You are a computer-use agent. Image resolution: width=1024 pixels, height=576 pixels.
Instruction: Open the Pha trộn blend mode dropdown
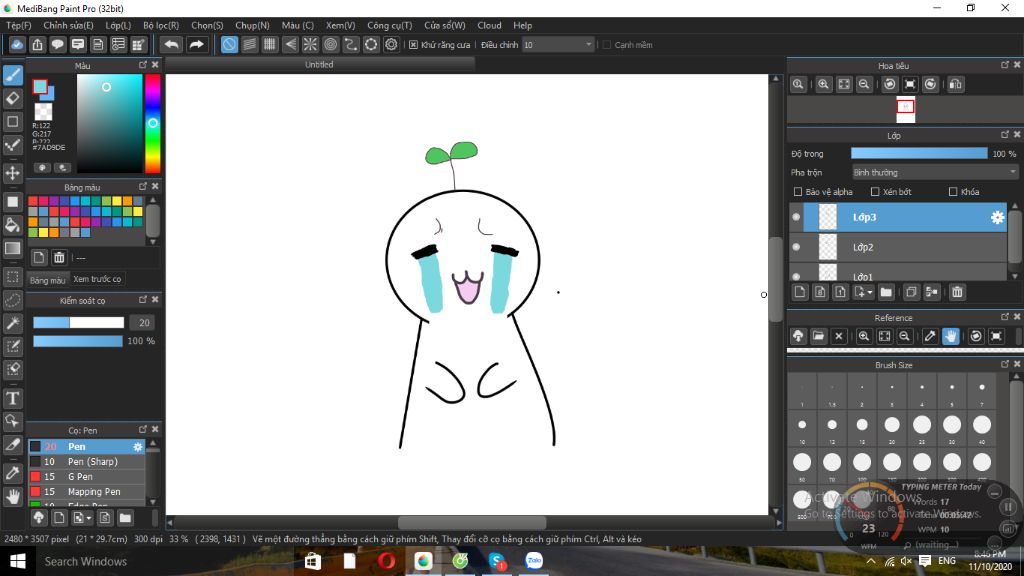tap(935, 172)
